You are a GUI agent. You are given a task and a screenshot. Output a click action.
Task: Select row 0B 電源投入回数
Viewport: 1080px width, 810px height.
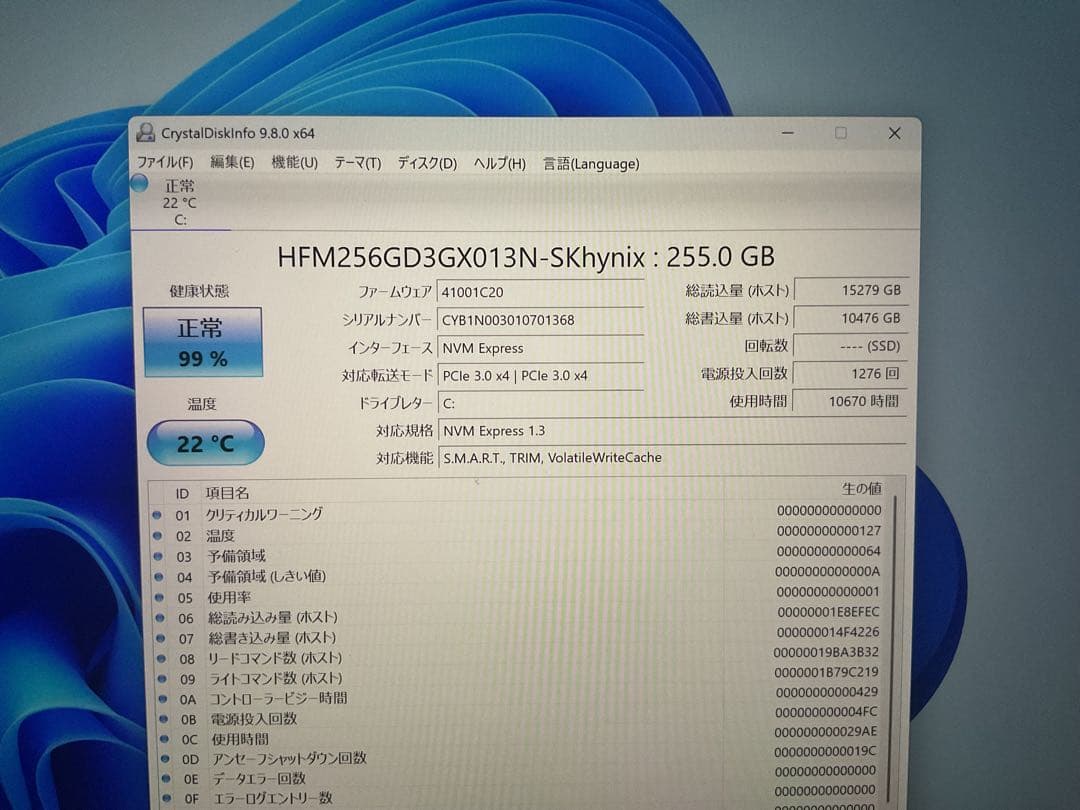coord(517,718)
